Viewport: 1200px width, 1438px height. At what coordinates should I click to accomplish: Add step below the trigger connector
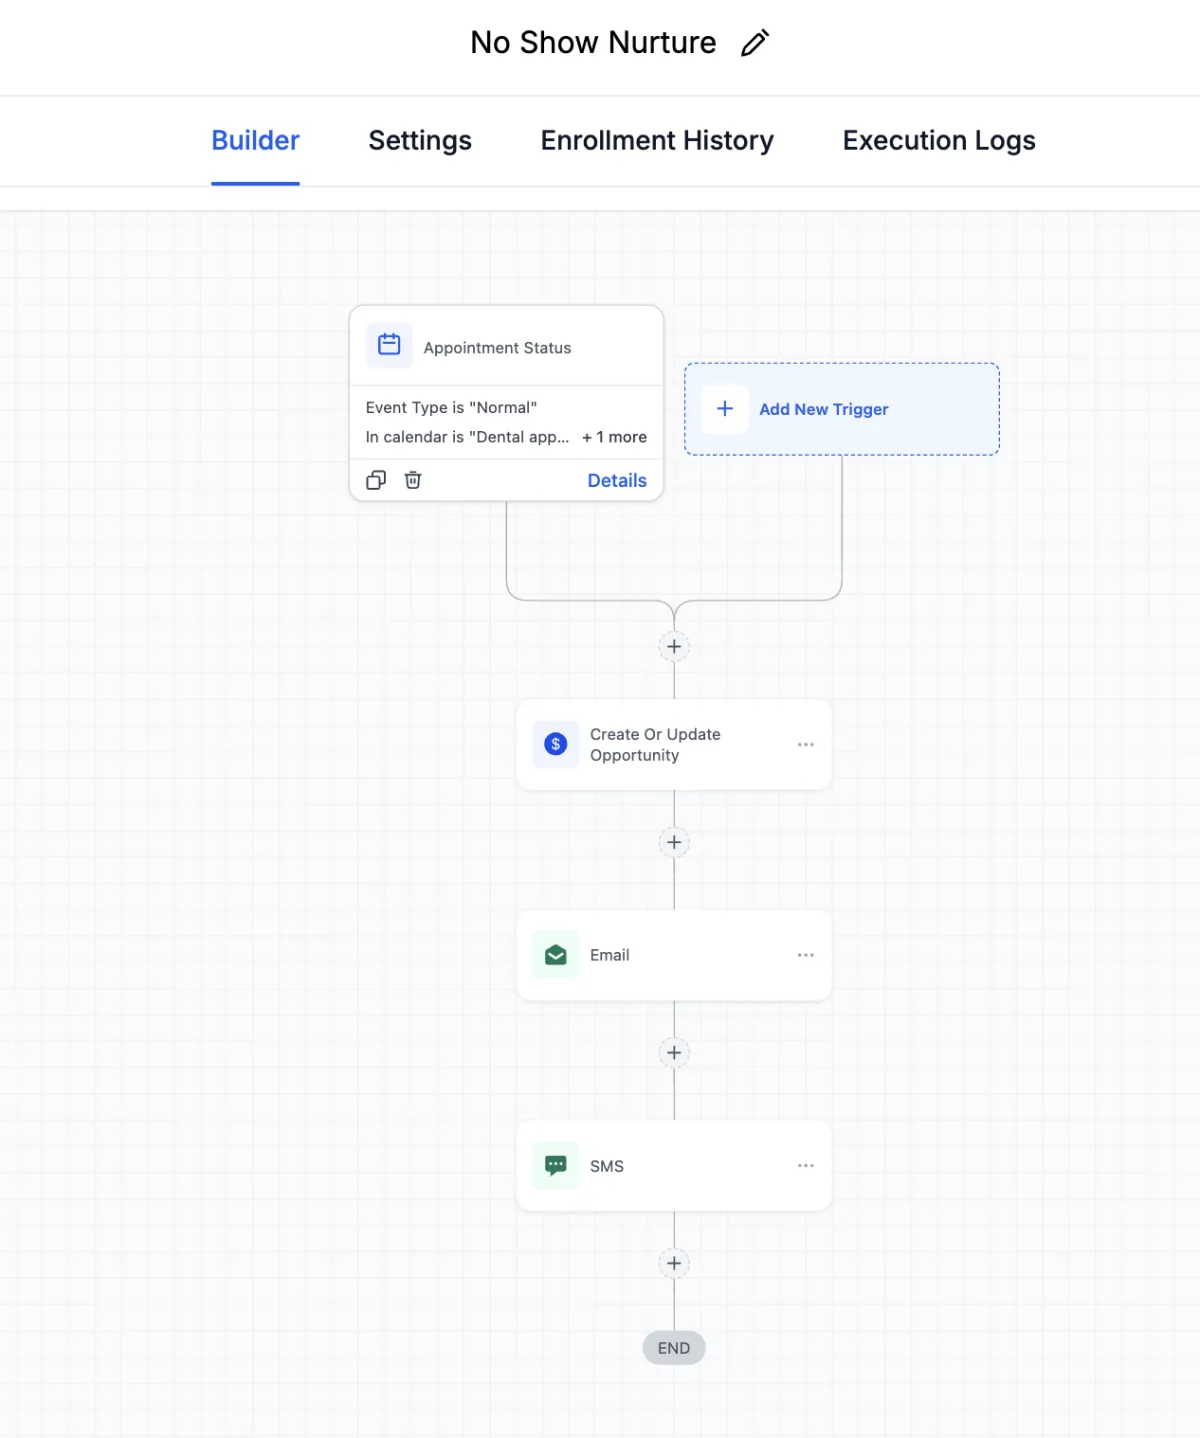[674, 647]
